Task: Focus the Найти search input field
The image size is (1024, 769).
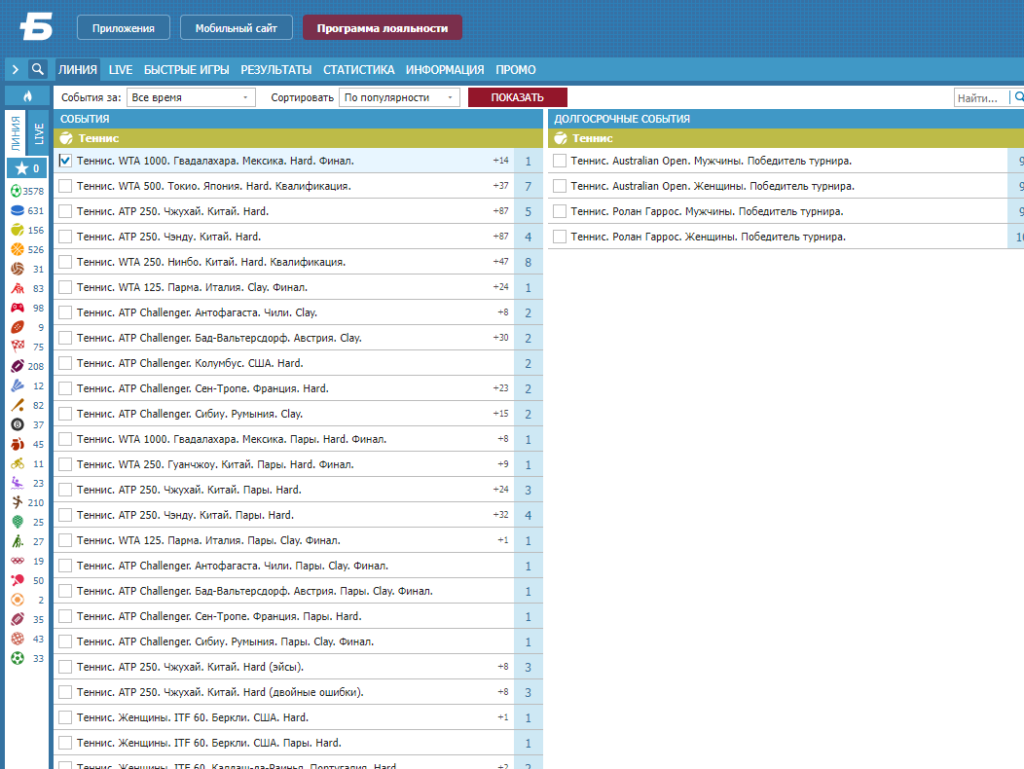Action: (x=982, y=98)
